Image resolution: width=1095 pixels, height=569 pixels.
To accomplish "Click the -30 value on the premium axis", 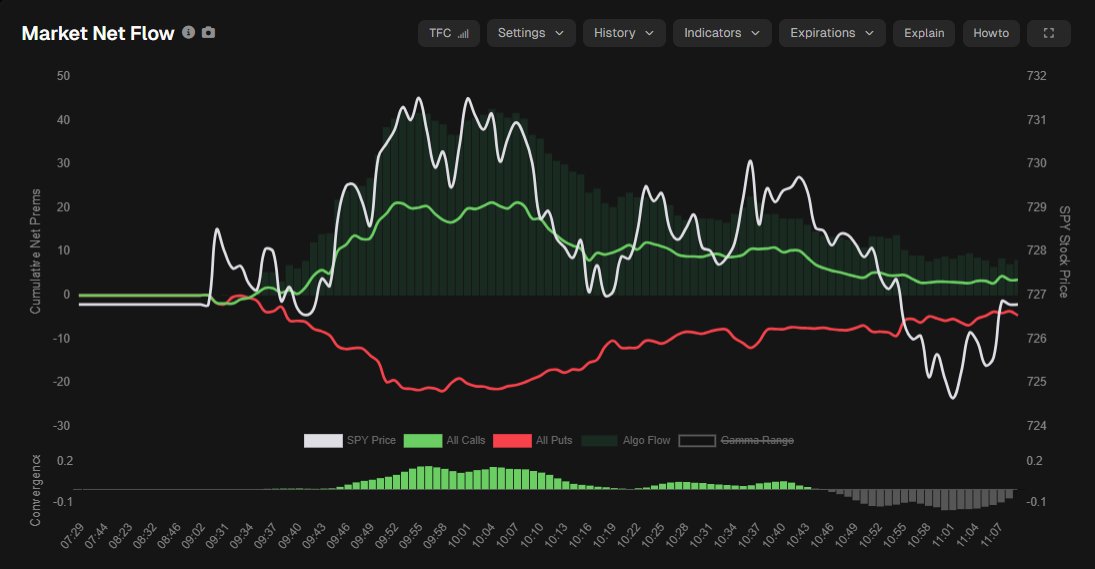I will coord(61,426).
